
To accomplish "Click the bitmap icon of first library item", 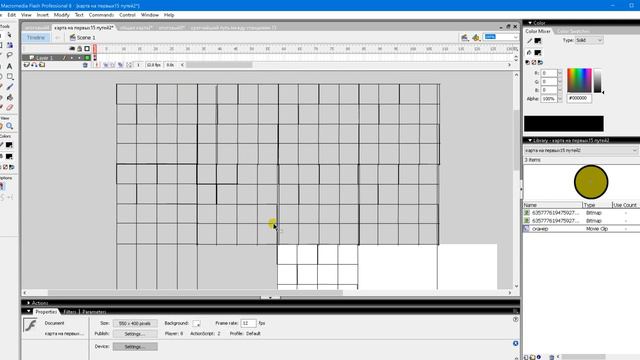I will click(527, 213).
